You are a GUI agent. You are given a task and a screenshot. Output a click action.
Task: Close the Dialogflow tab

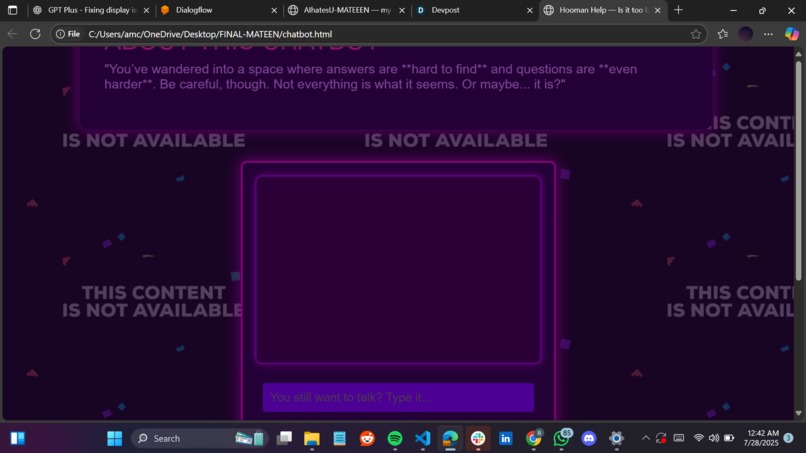click(x=274, y=10)
